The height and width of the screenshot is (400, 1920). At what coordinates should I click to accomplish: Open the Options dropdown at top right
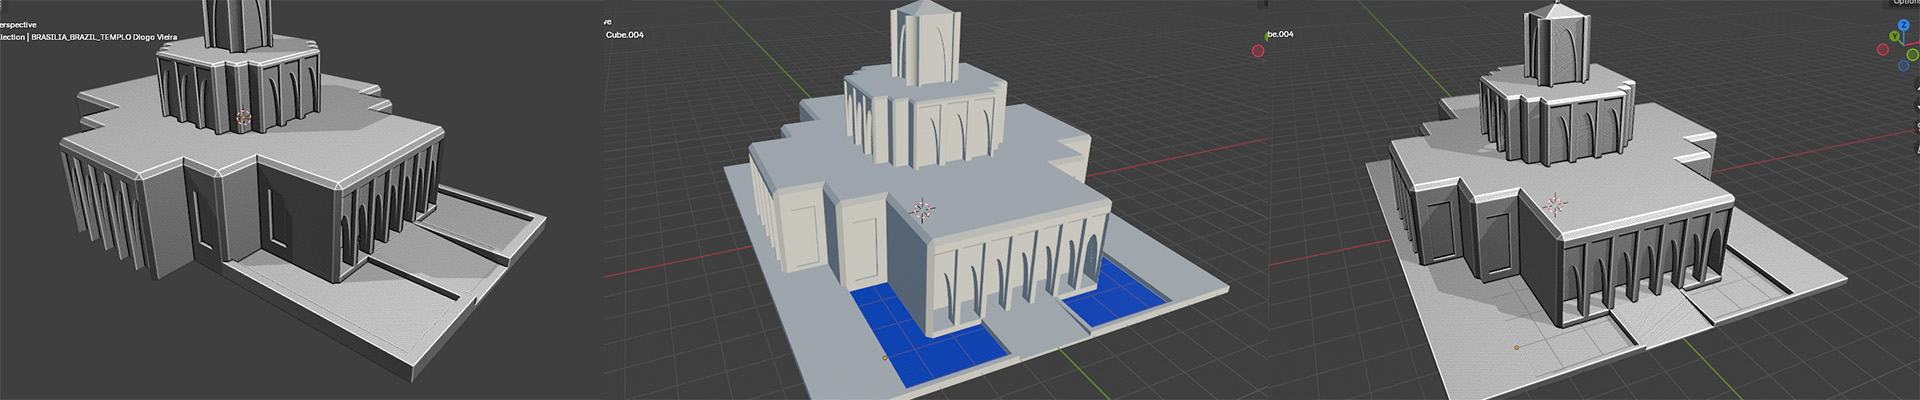coord(1905,3)
